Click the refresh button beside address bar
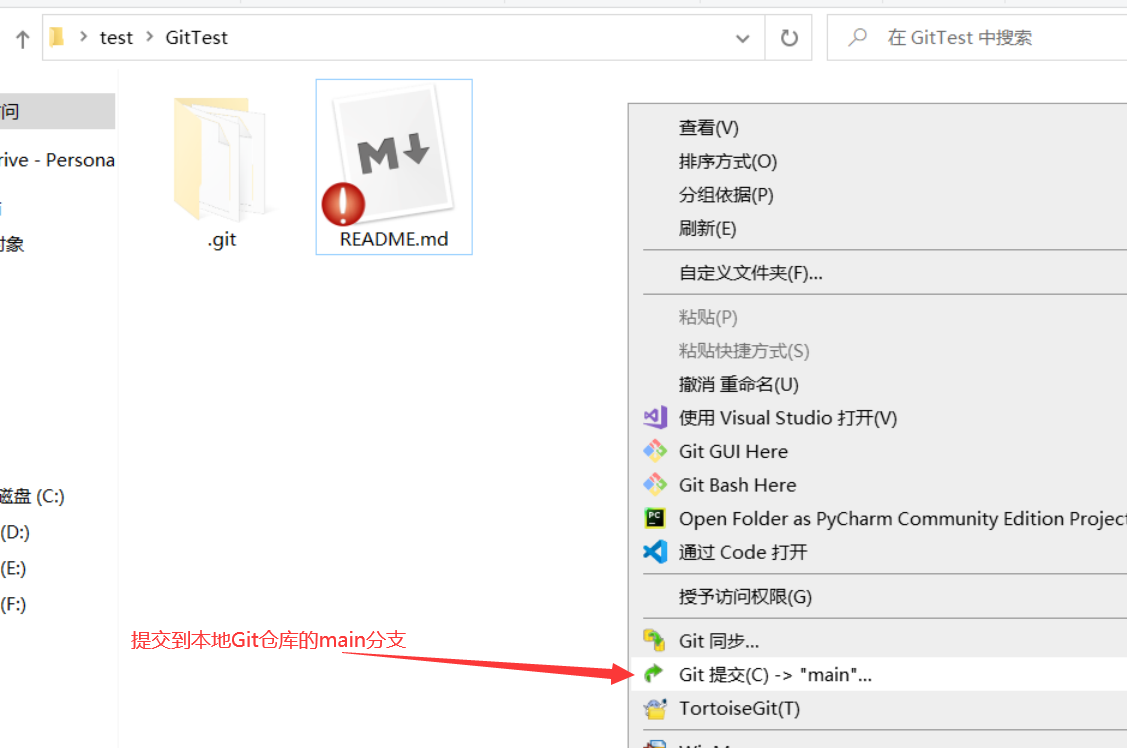Viewport: 1127px width, 748px height. pyautogui.click(x=789, y=38)
